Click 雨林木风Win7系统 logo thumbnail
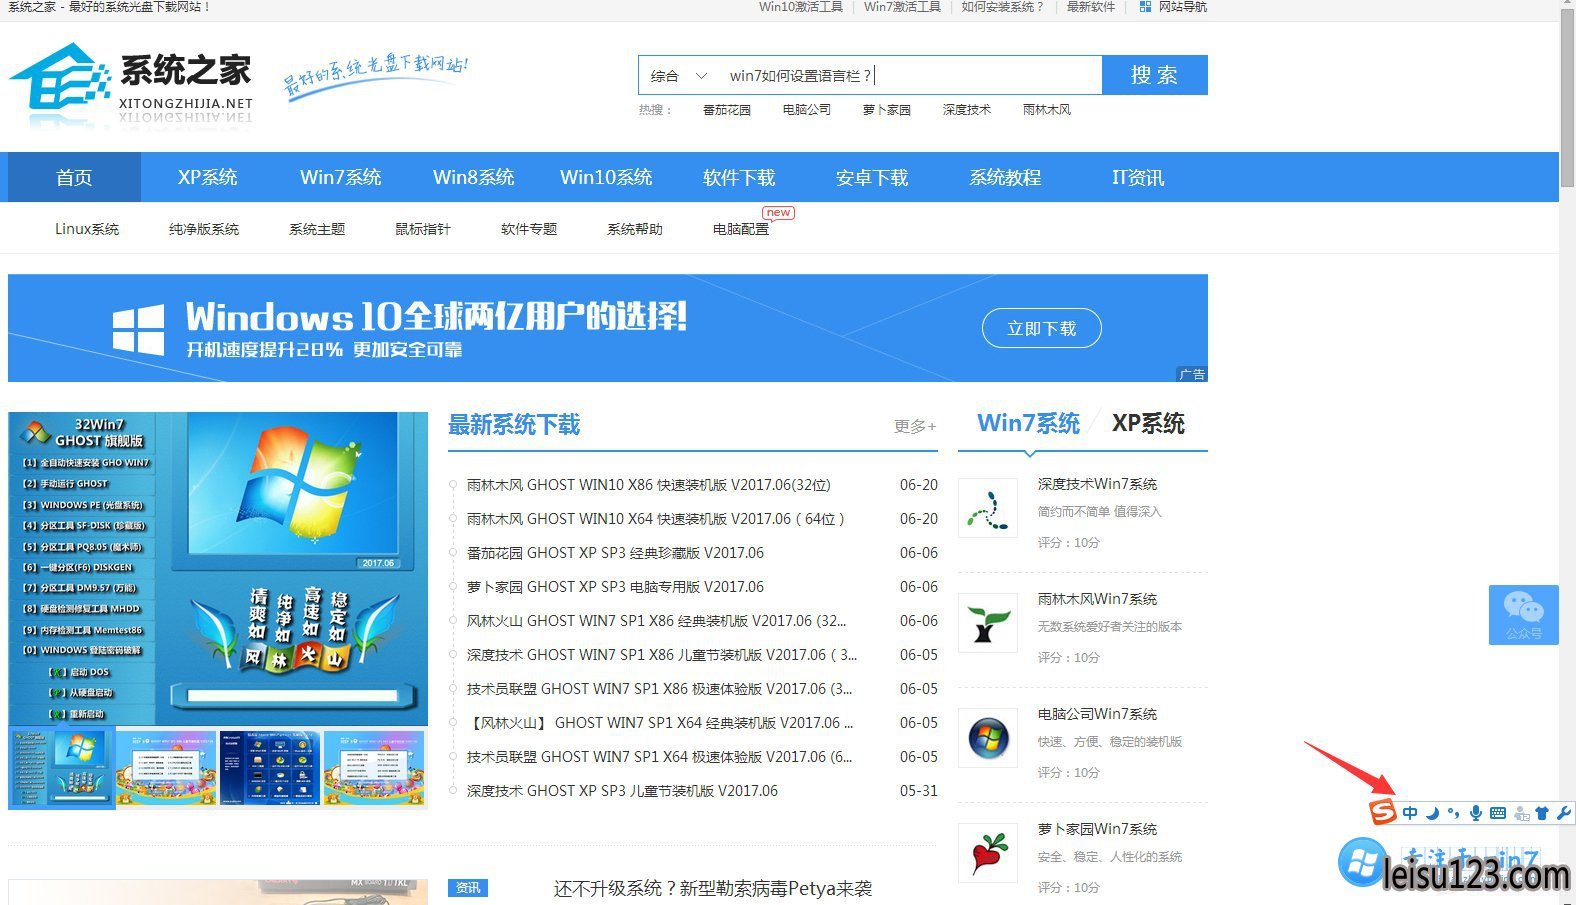 pyautogui.click(x=988, y=622)
